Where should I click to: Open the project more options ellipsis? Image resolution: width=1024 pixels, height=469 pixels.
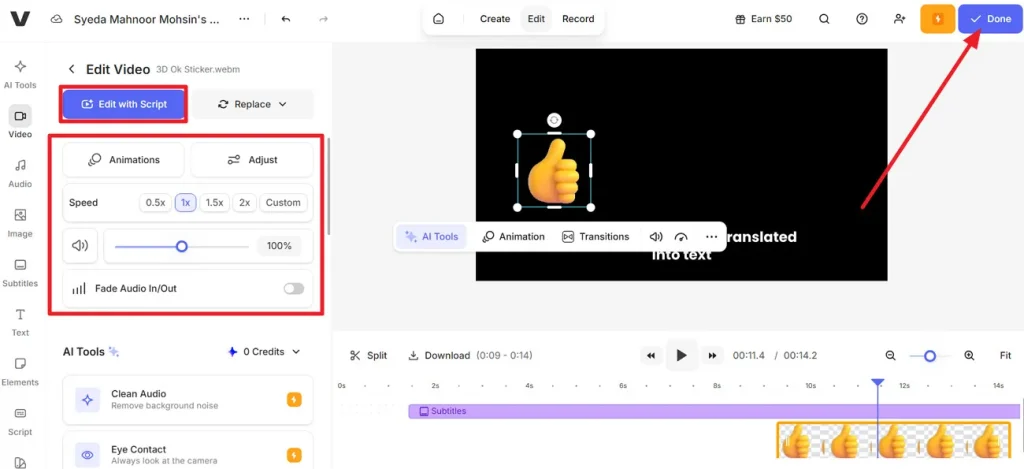244,19
